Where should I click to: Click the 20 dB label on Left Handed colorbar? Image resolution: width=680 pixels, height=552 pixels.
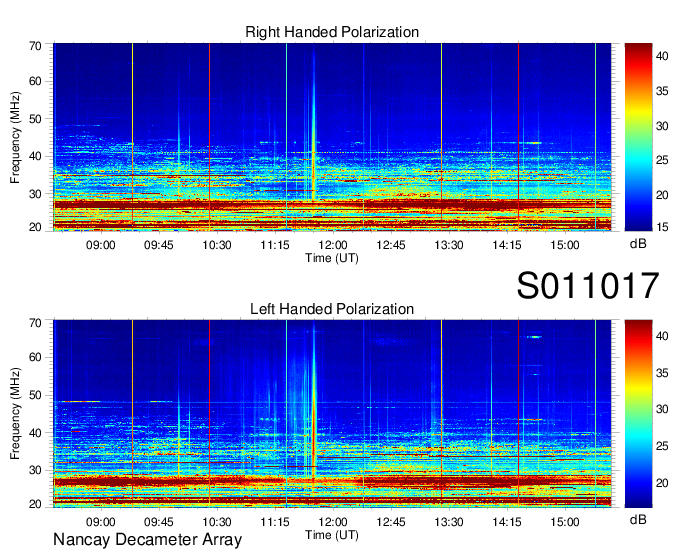[662, 483]
